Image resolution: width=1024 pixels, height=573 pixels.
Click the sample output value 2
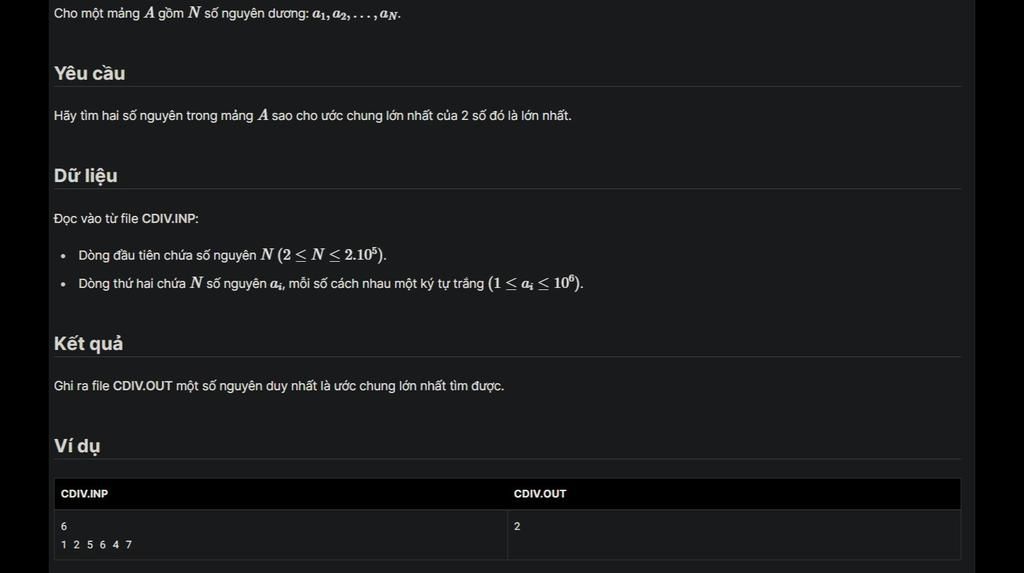coord(517,526)
